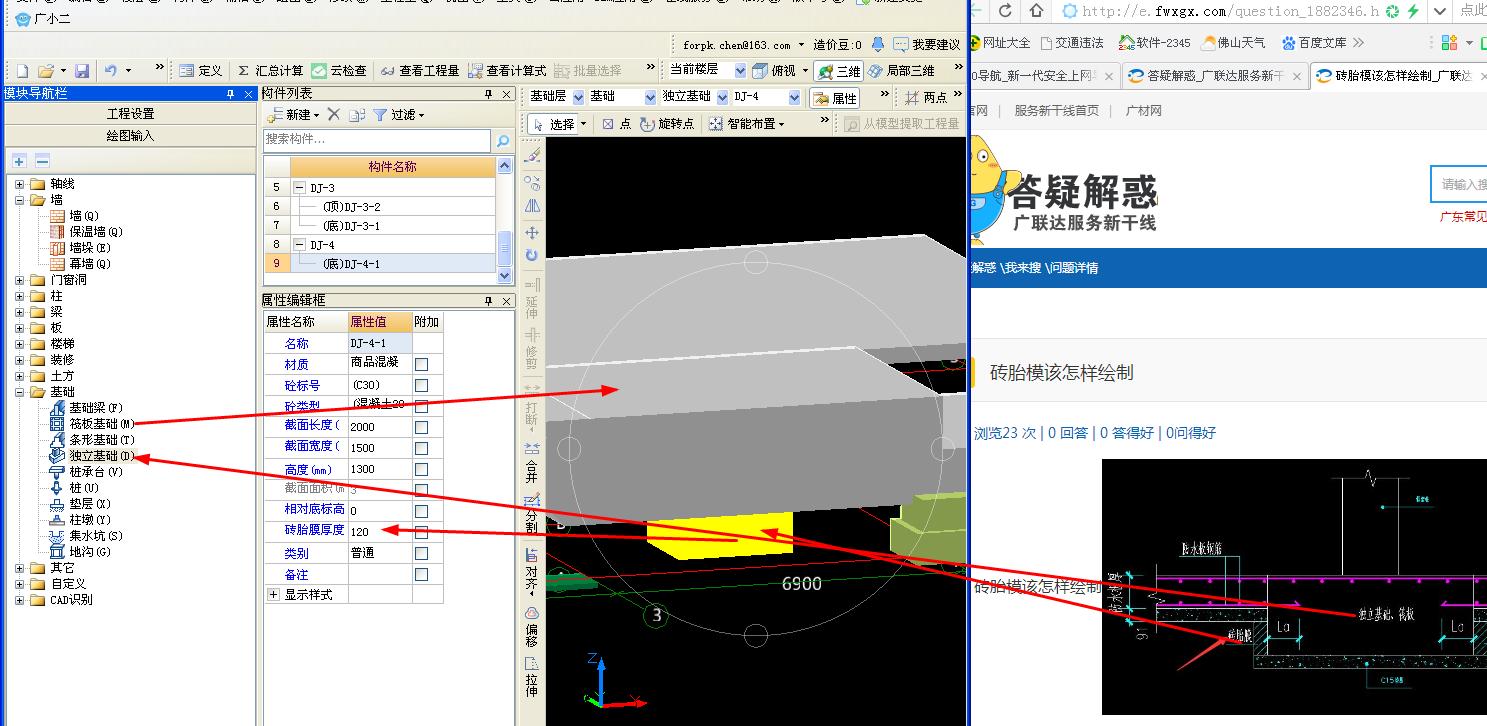Image resolution: width=1487 pixels, height=726 pixels.
Task: Open 智能布置 smart layout menu
Action: pos(747,124)
